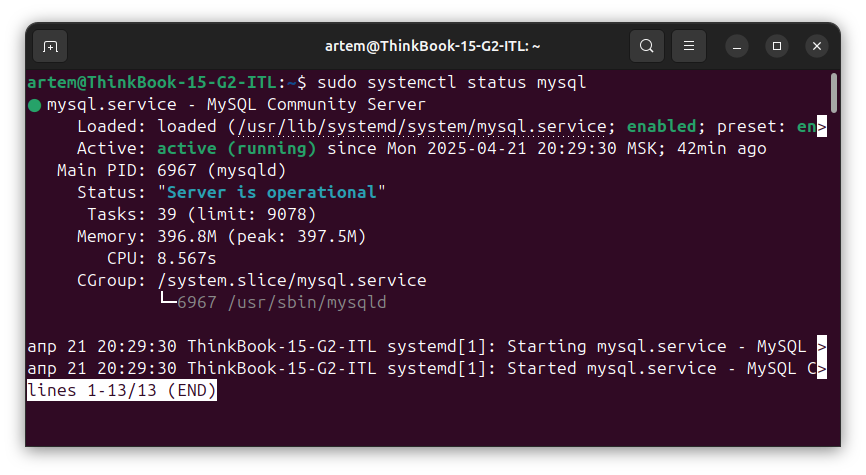The height and width of the screenshot is (475, 866).
Task: Click the vertical scrollbar thumb of the terminal
Action: pos(834,93)
